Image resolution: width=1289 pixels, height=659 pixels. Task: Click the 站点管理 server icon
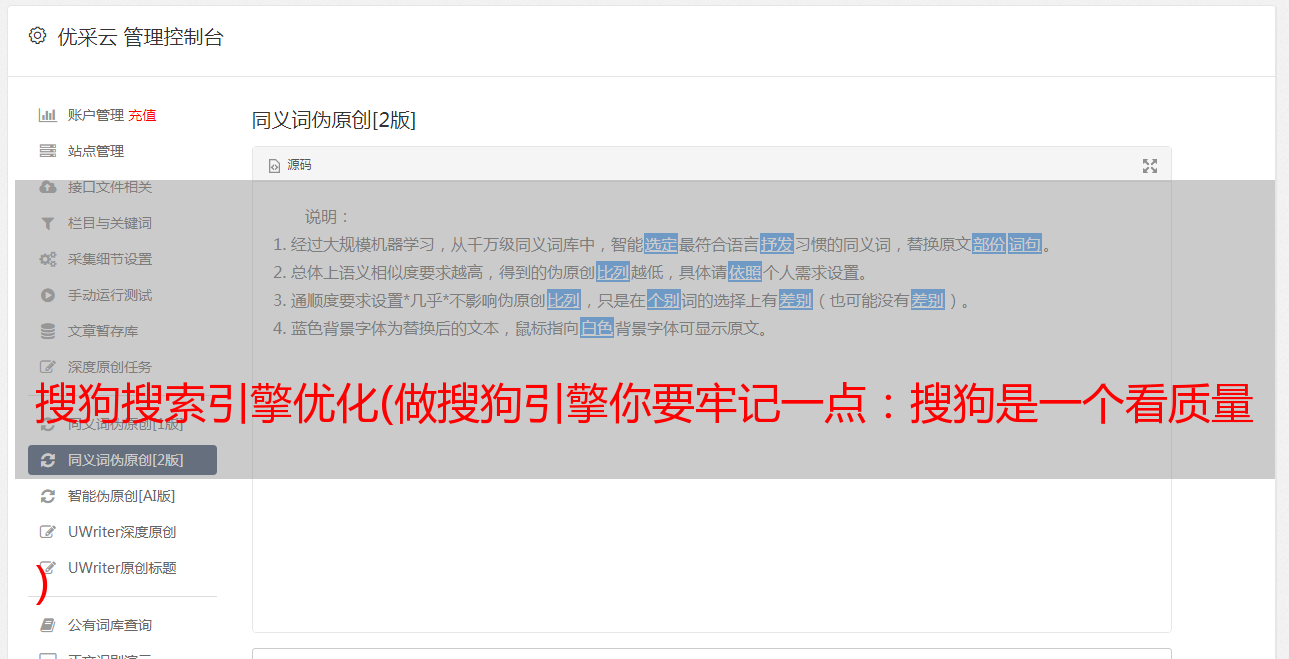(x=47, y=151)
